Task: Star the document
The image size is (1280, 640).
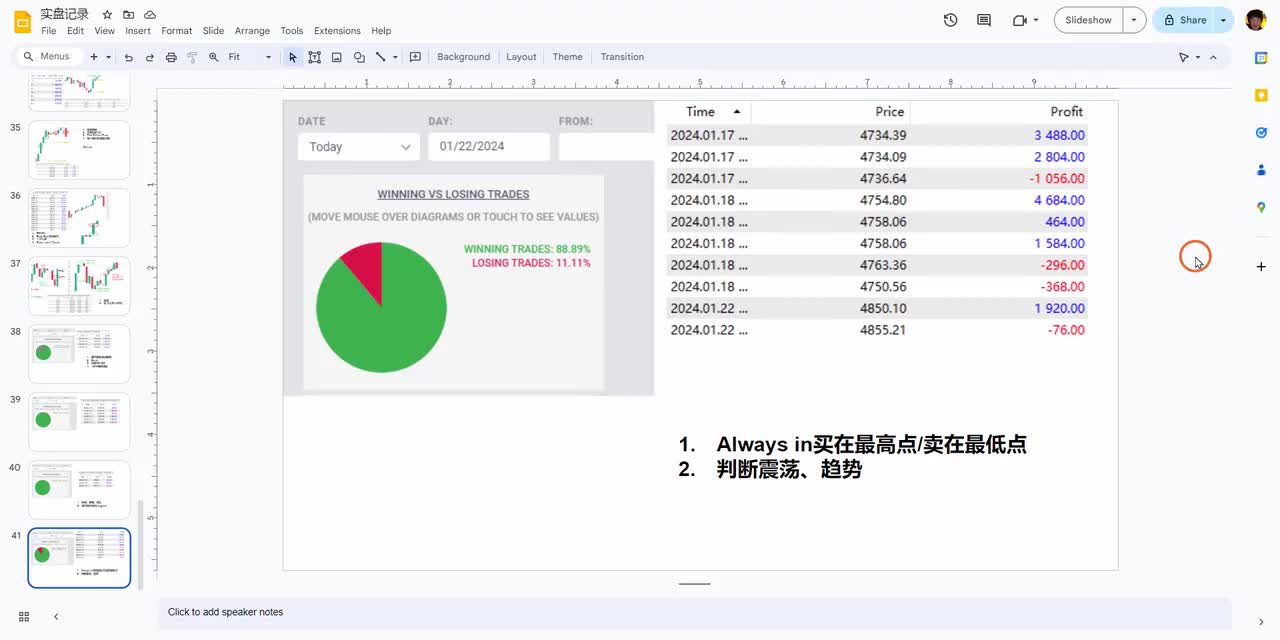Action: pyautogui.click(x=107, y=15)
